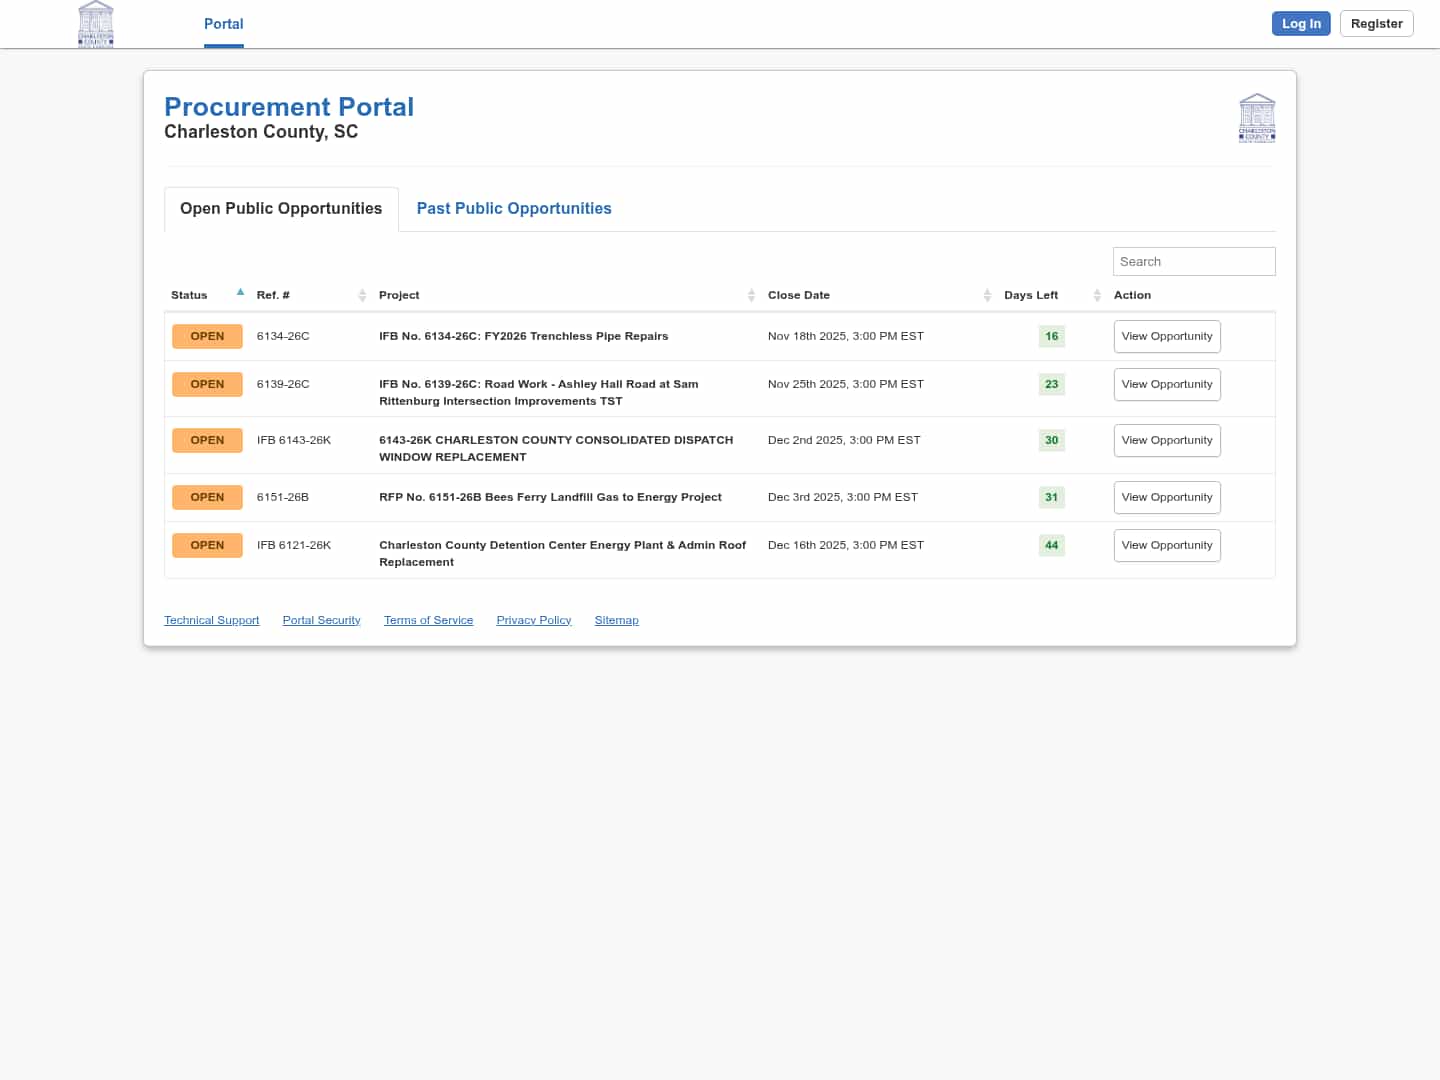View Opportunity for Bees Ferry Landfill project
The height and width of the screenshot is (1080, 1440).
(1166, 497)
